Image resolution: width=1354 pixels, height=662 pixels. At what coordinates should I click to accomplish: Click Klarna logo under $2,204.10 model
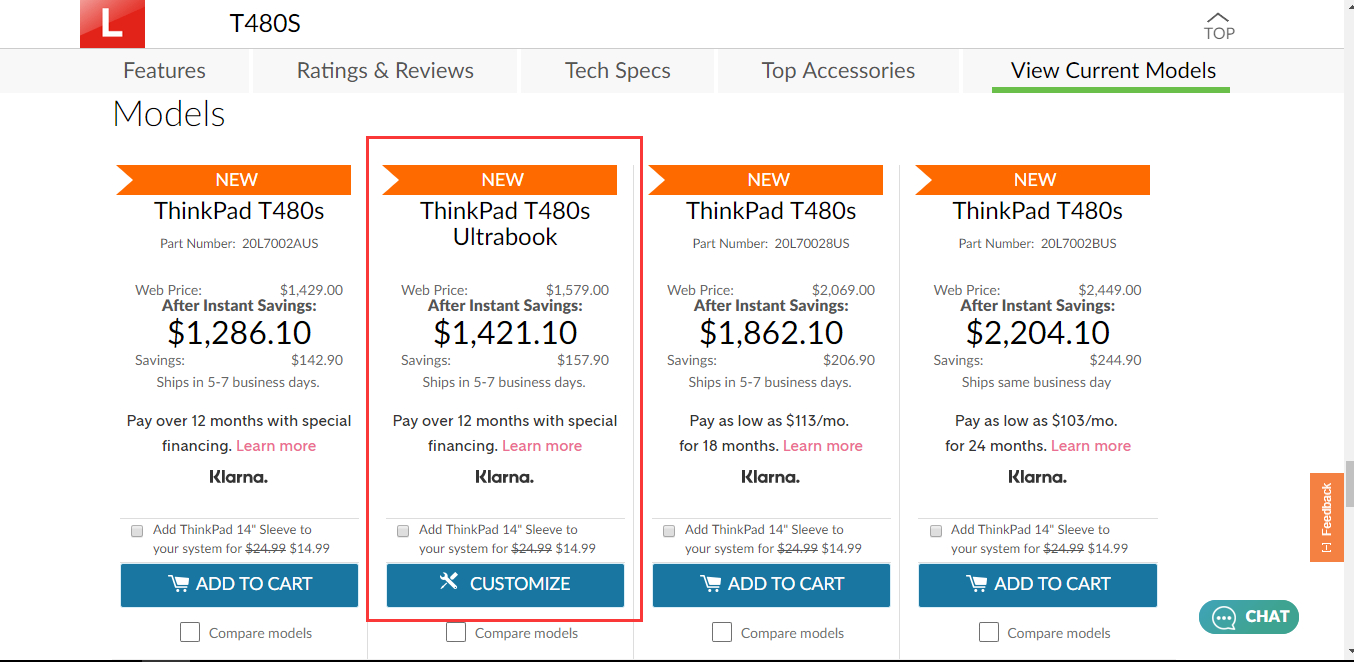[x=1037, y=477]
